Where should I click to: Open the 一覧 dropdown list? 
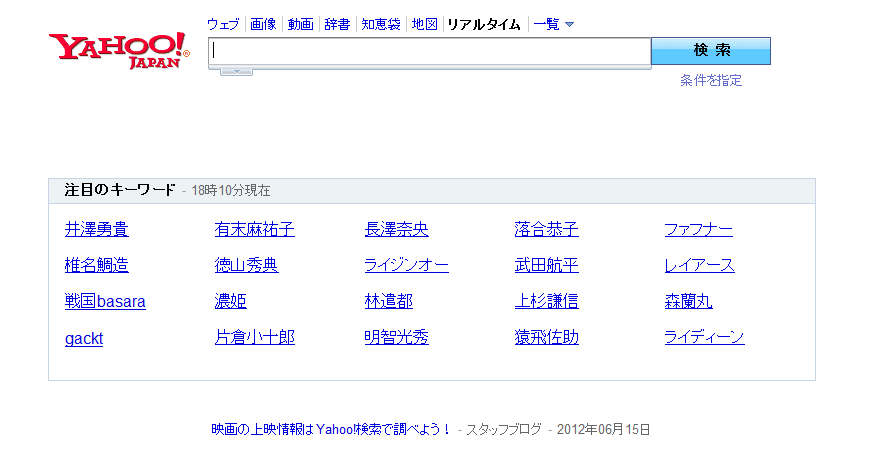click(554, 24)
